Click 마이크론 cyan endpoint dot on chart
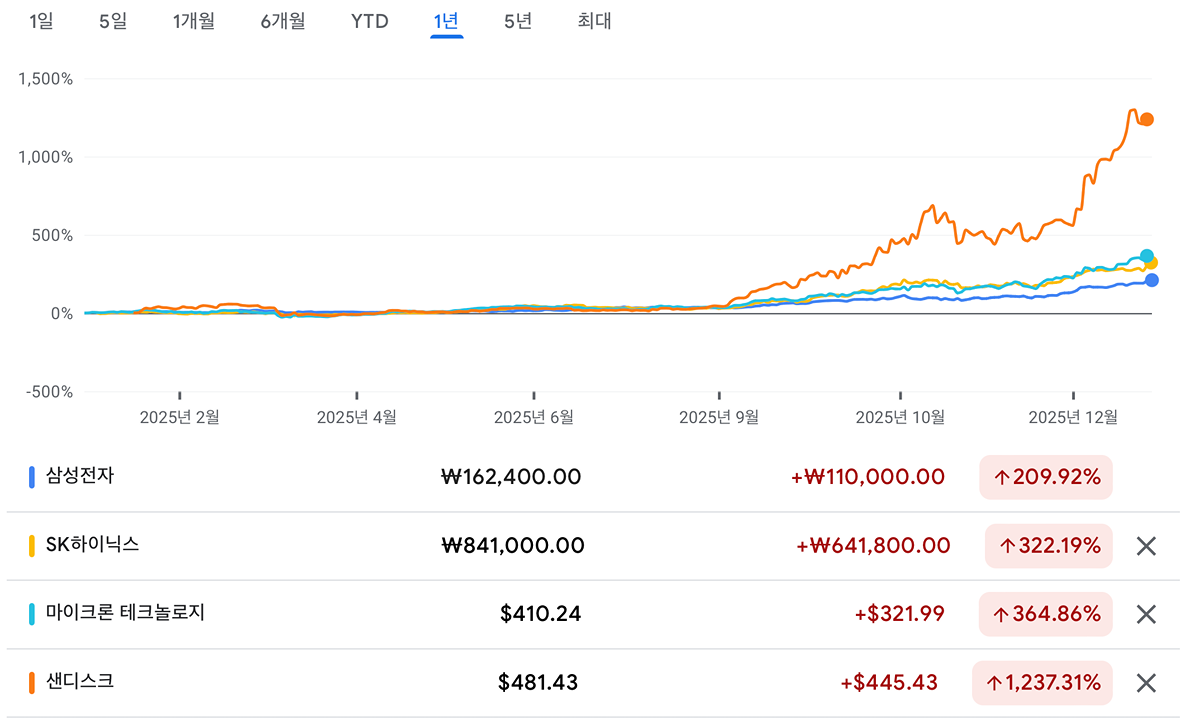This screenshot has height=721, width=1200. click(1147, 256)
